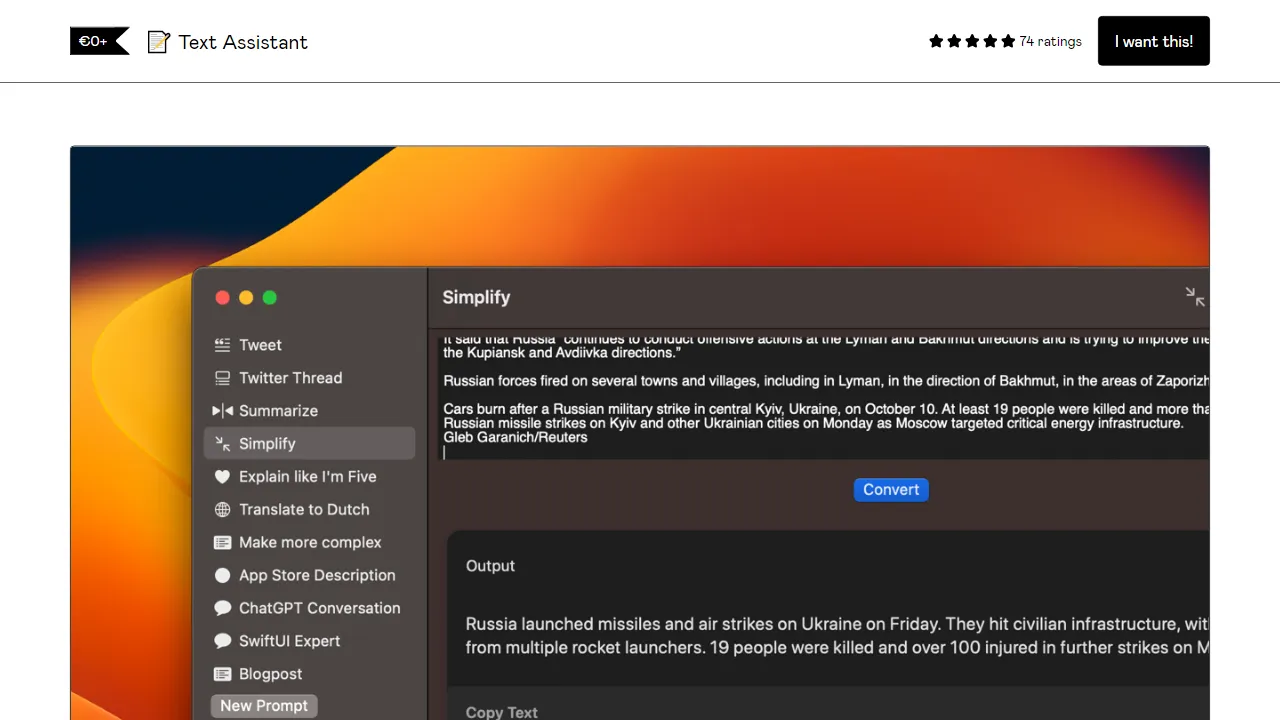
Task: Click the collapse arrows icon in Simplify header
Action: (1195, 297)
